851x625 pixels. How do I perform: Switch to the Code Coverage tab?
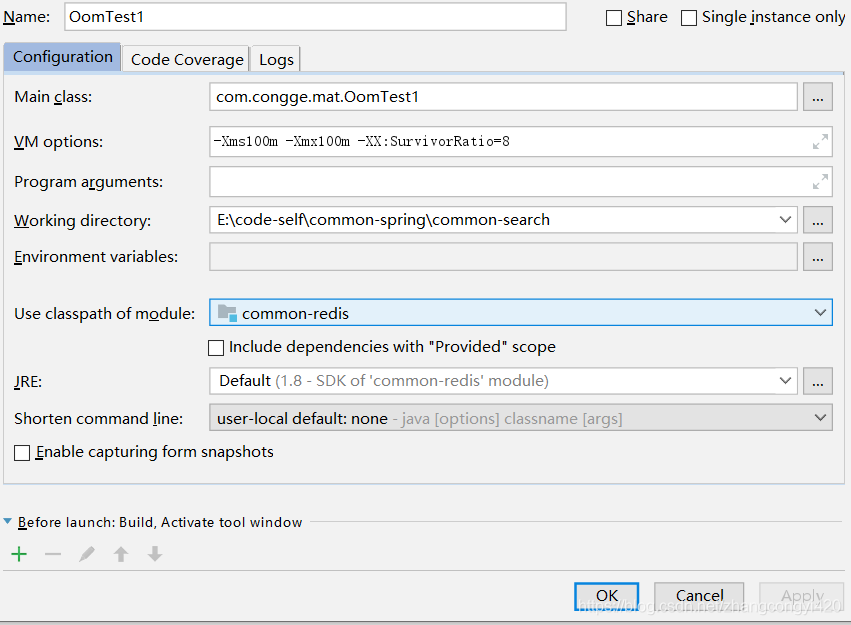pos(187,59)
